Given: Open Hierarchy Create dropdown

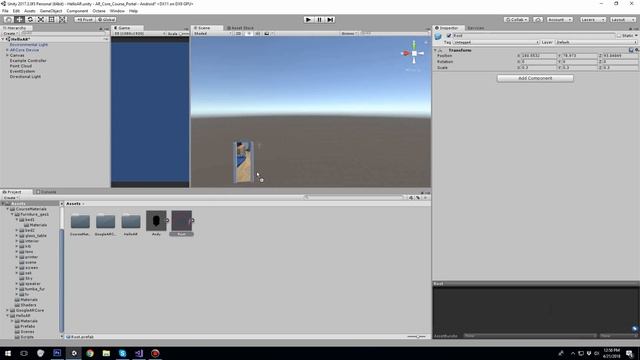Looking at the screenshot, I should pos(10,33).
